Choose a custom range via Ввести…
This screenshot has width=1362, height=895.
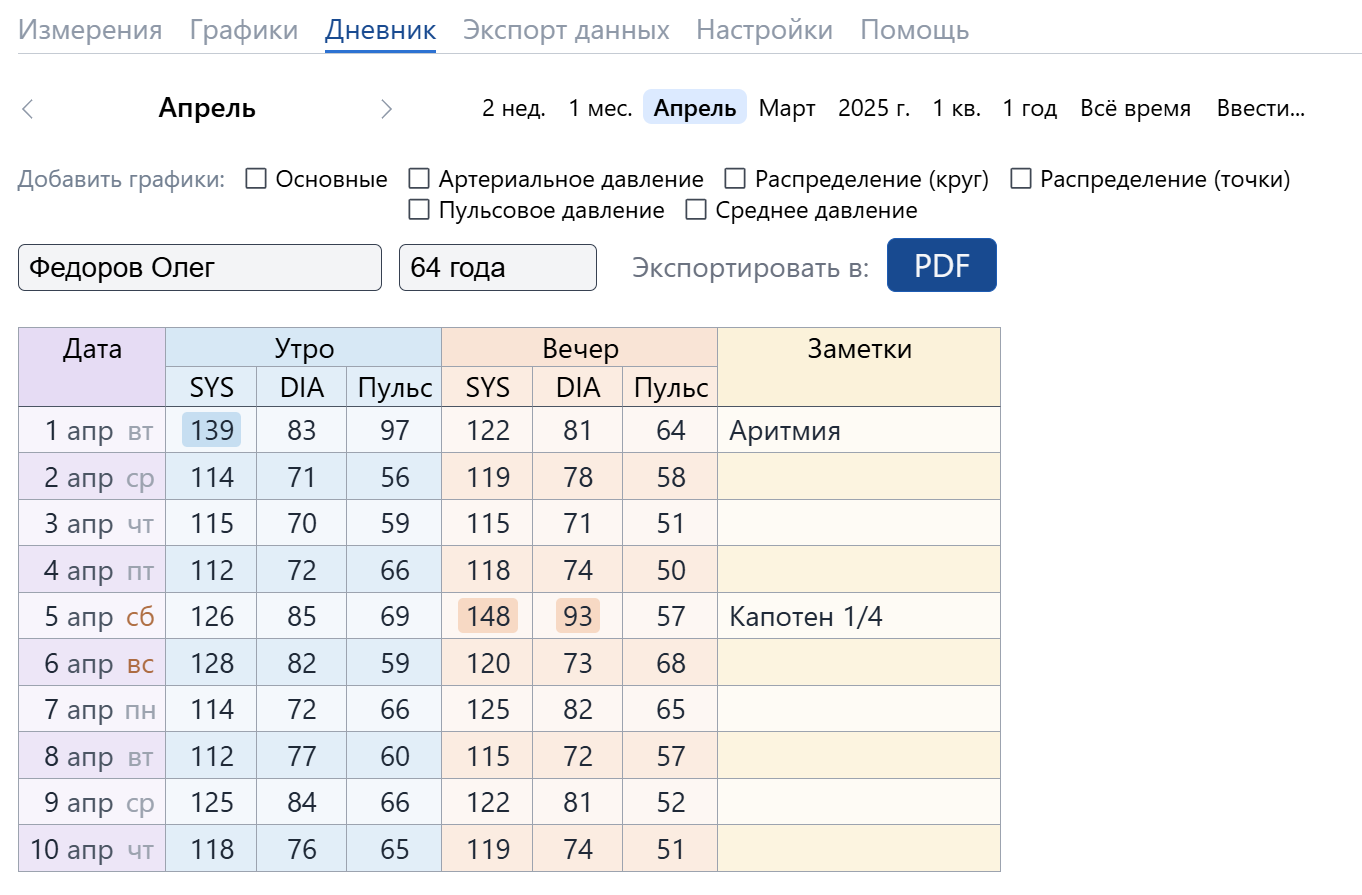point(1259,109)
